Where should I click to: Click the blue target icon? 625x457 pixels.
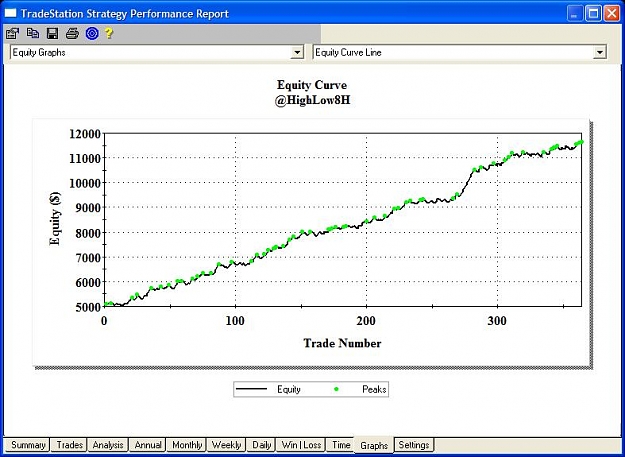pyautogui.click(x=92, y=33)
